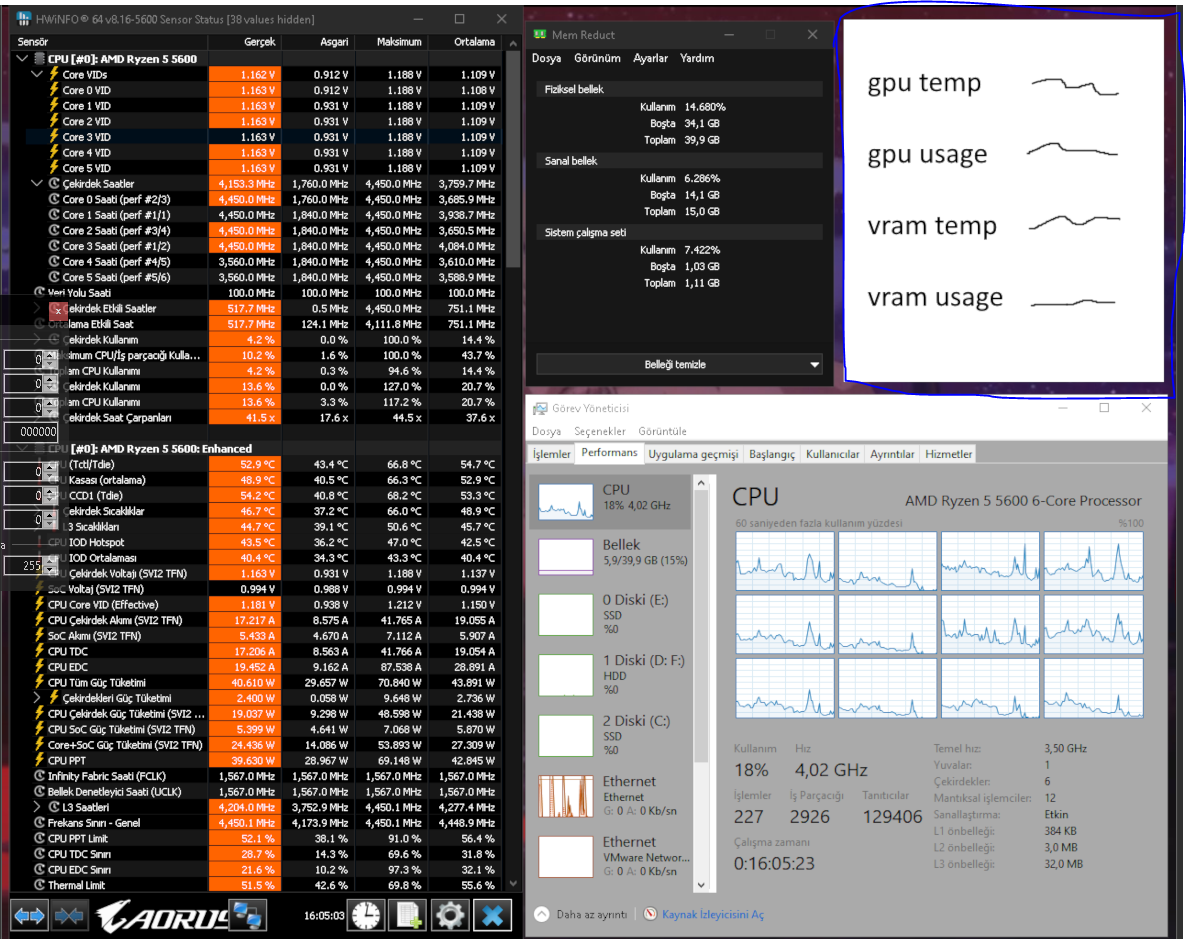Image resolution: width=1186 pixels, height=939 pixels.
Task: Open the Kaynak İzleyicisini Aç link
Action: click(x=713, y=914)
